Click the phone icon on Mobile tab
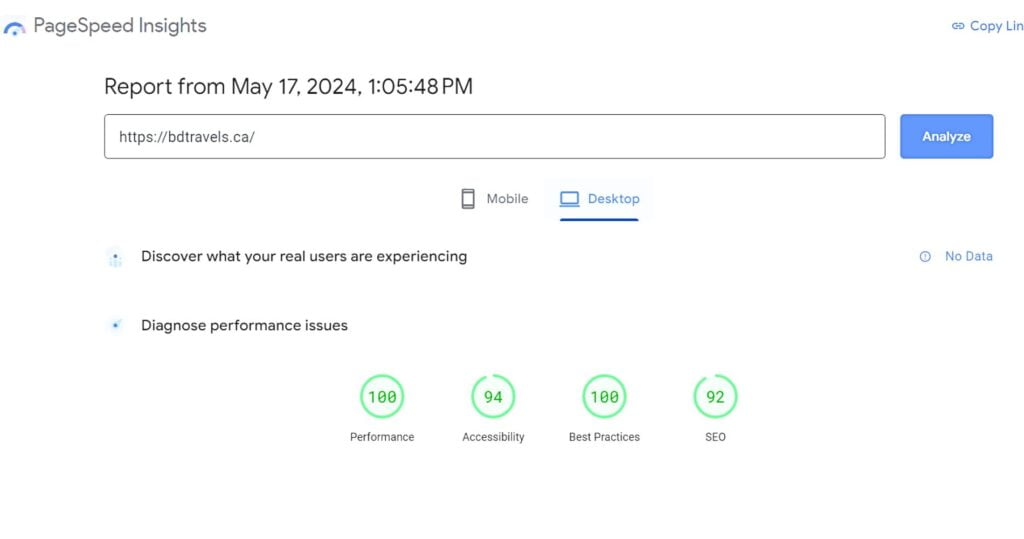Screen dimensions: 1024x539 [x=468, y=199]
